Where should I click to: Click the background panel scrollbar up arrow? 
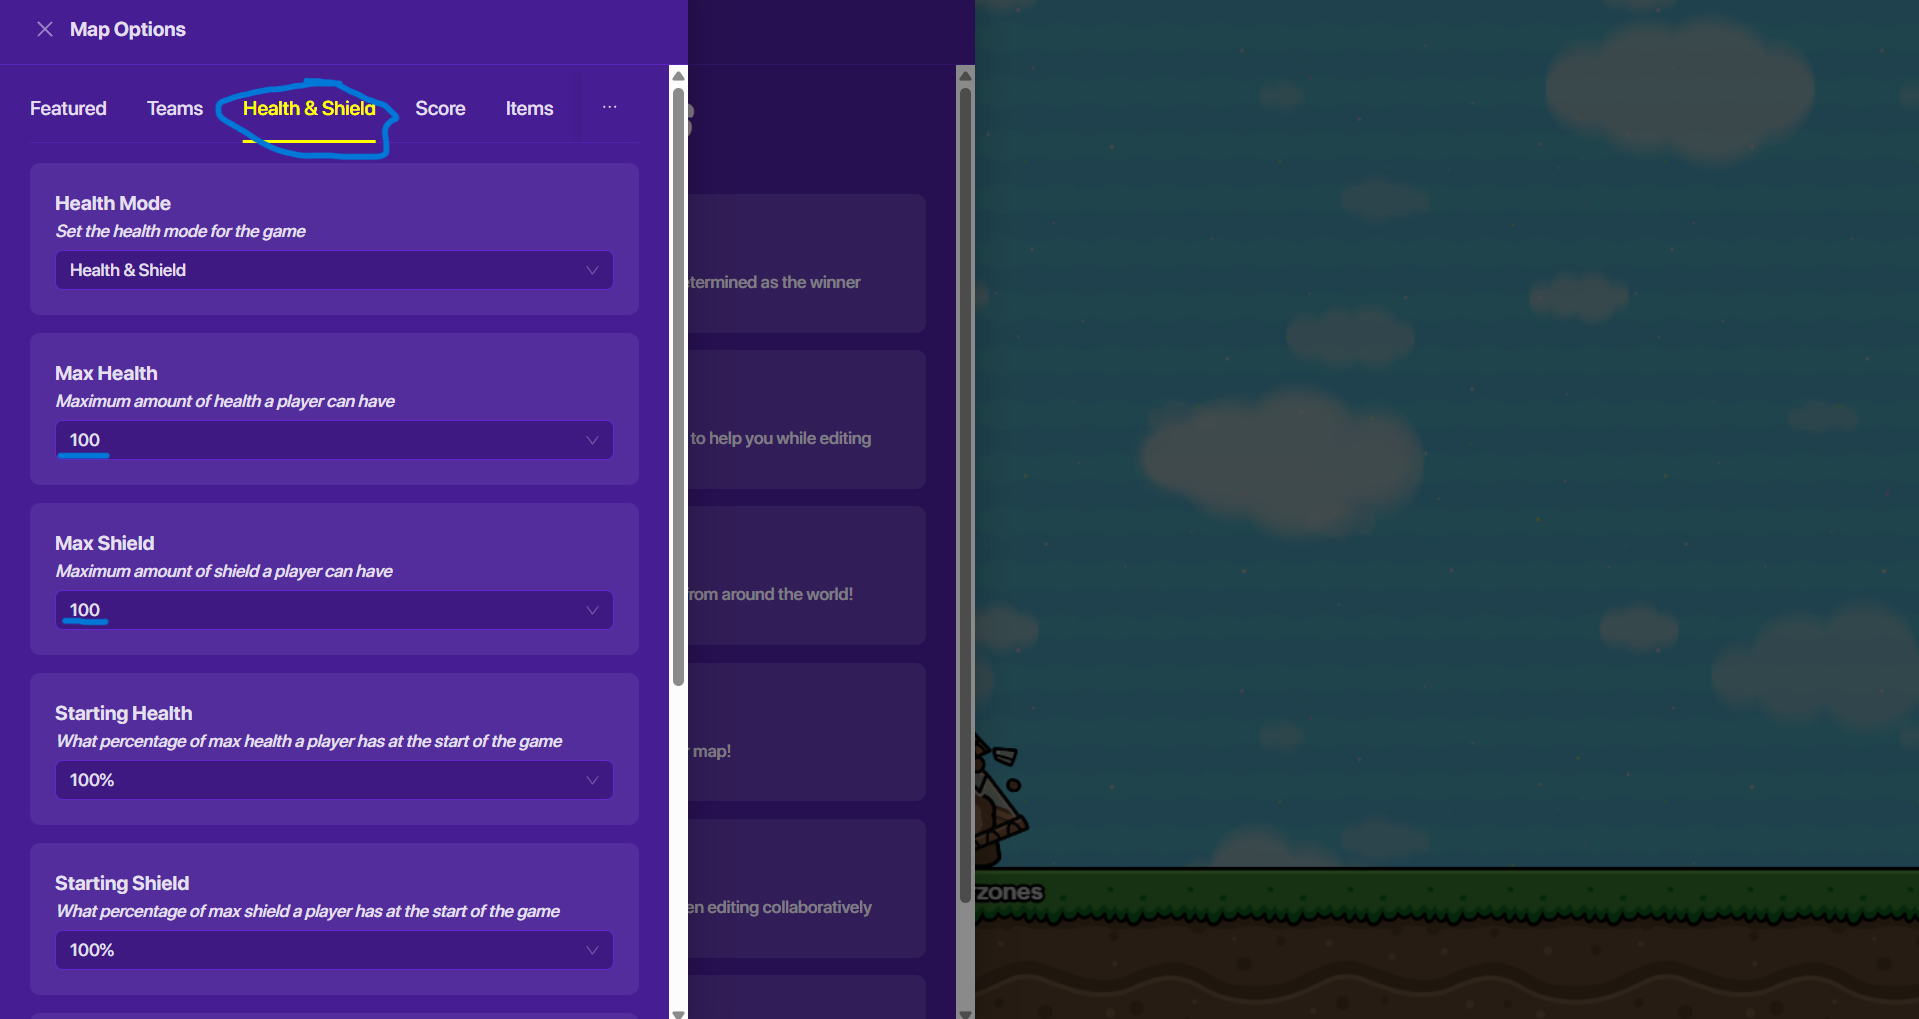(965, 76)
